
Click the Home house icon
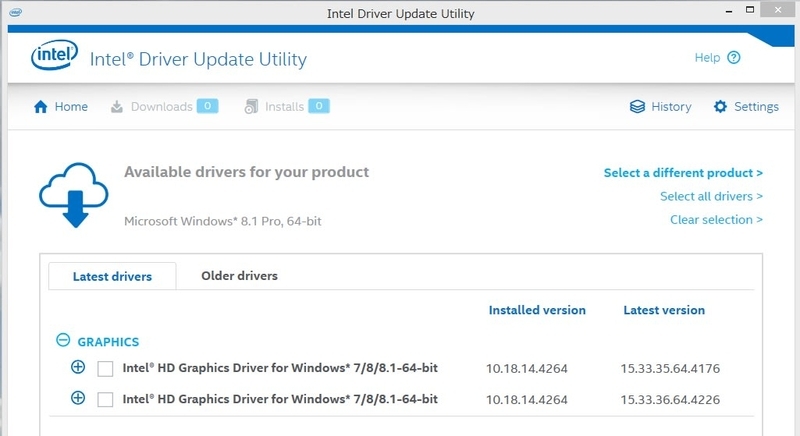coord(41,107)
